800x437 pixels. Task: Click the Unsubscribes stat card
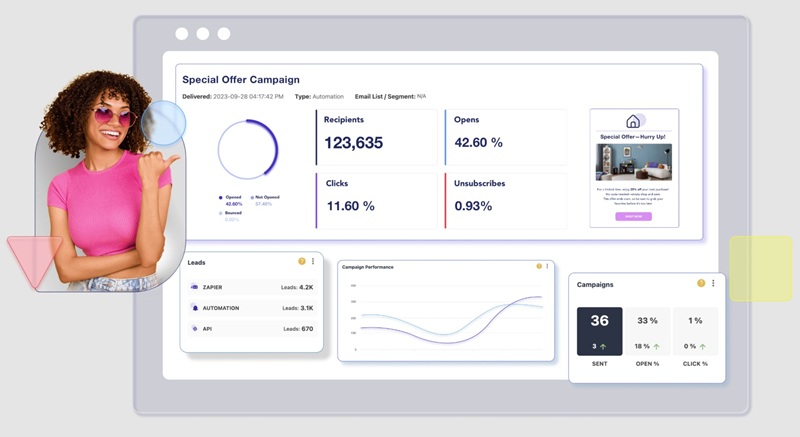click(505, 199)
